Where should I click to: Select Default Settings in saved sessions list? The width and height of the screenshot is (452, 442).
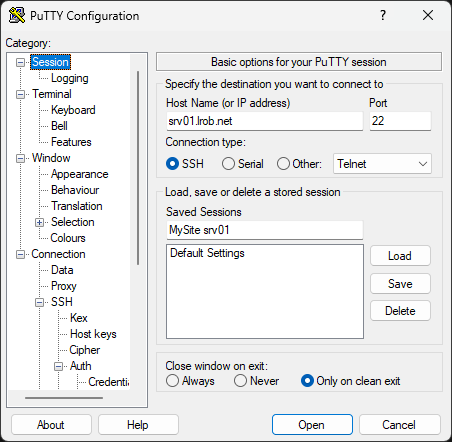[207, 253]
